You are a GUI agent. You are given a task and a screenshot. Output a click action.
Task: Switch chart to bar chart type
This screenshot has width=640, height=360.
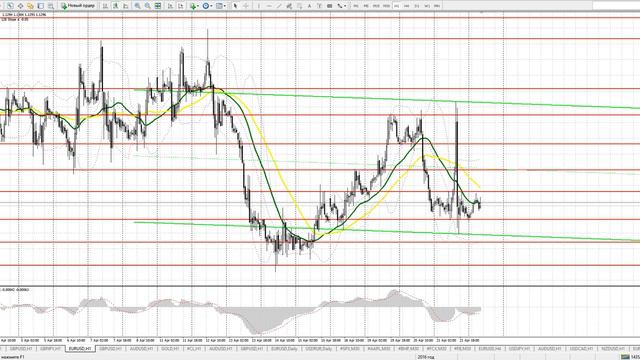click(x=105, y=6)
